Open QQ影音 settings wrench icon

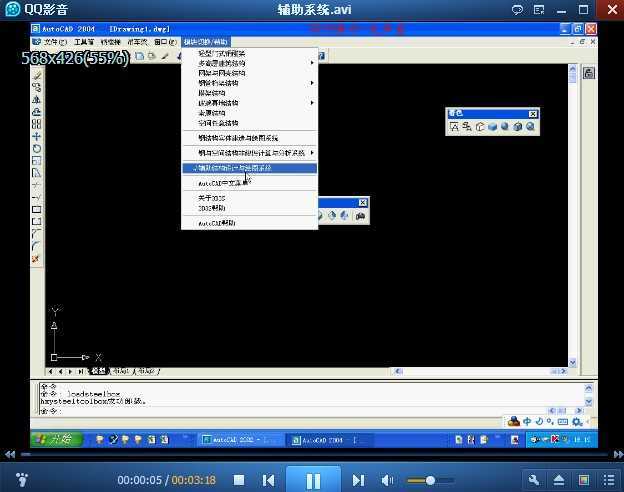534,480
